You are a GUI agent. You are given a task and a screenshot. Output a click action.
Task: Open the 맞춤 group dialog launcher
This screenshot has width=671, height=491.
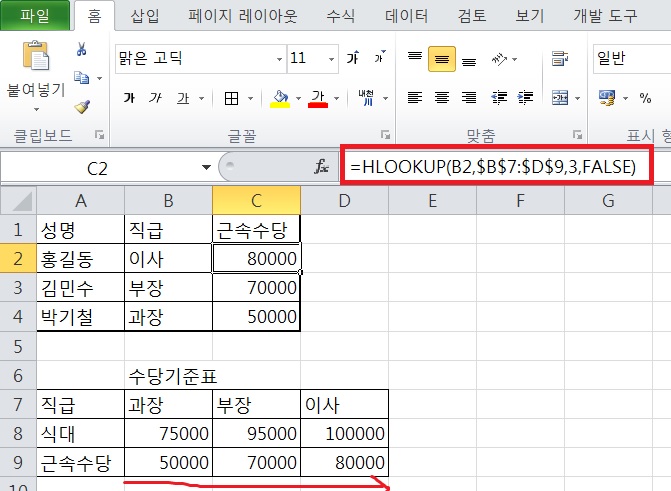coord(578,135)
